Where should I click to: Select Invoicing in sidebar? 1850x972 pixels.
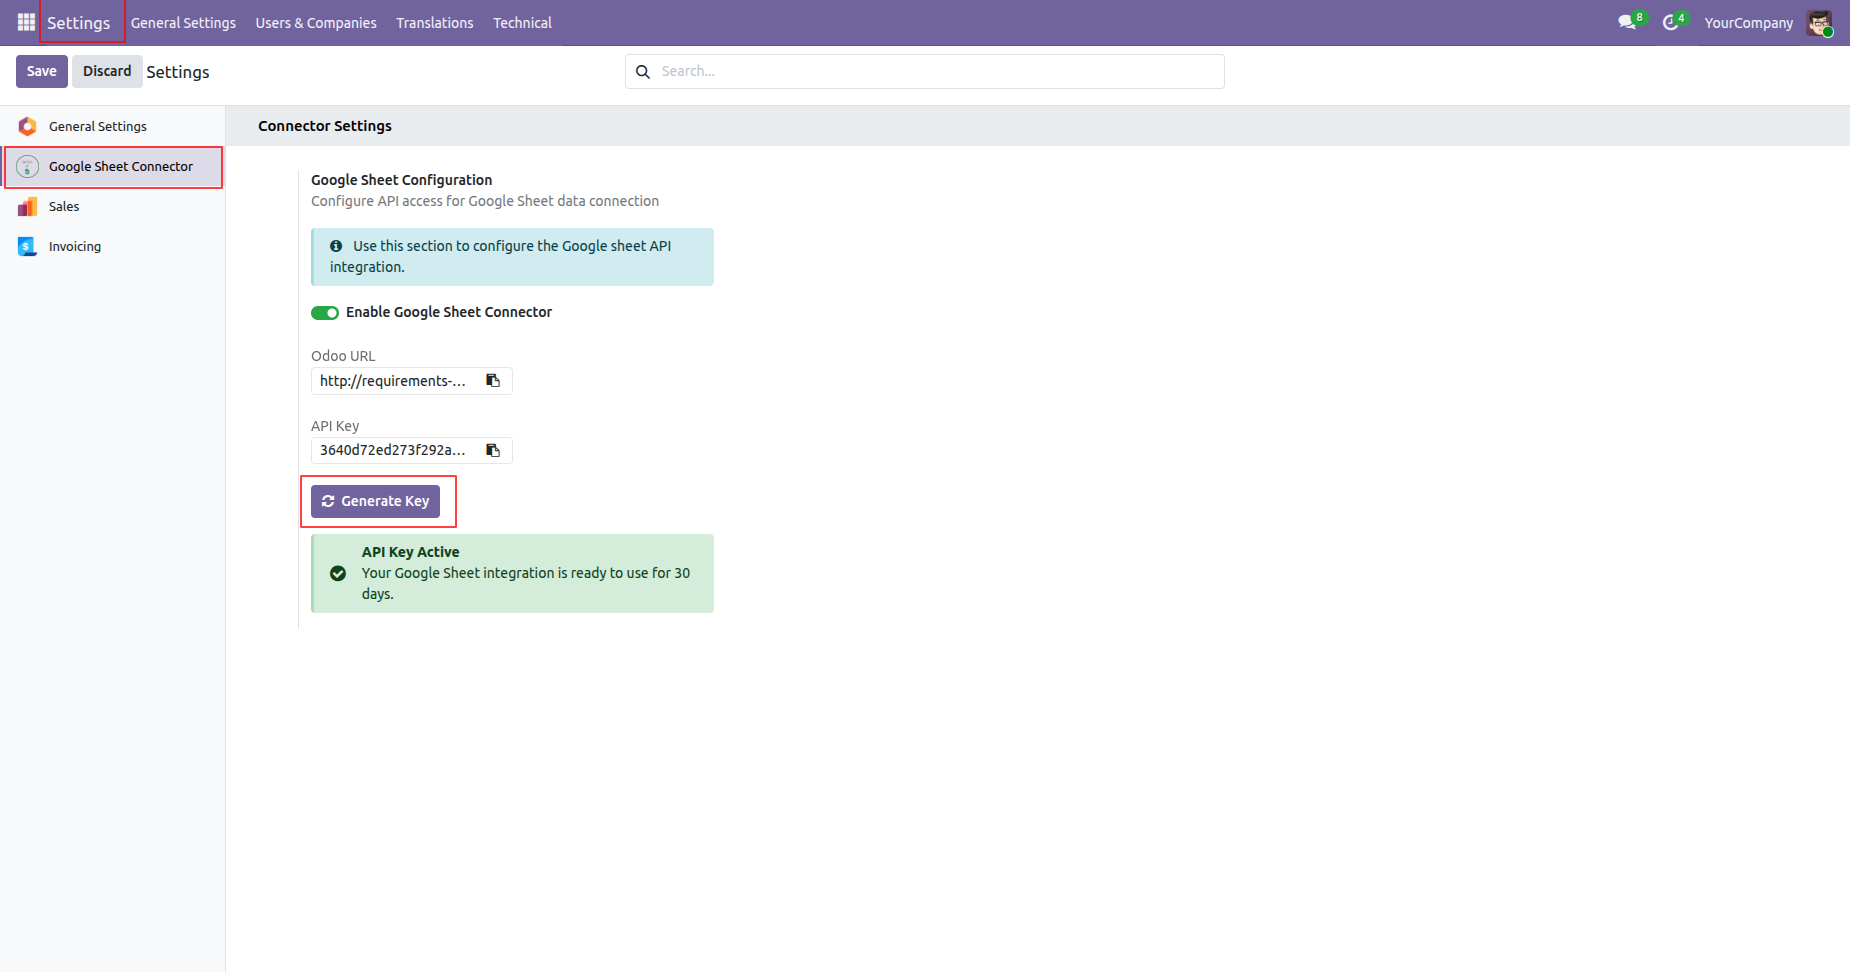click(x=112, y=246)
